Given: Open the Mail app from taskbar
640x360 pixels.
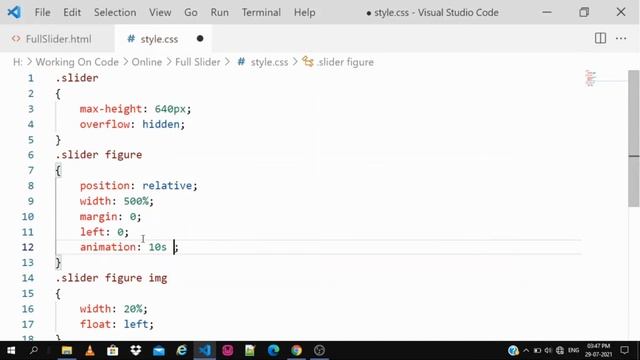Looking at the screenshot, I should [x=159, y=350].
